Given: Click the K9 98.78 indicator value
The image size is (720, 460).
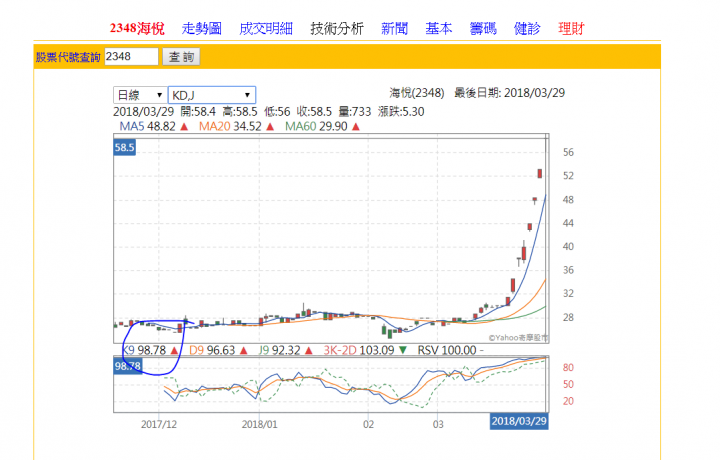Looking at the screenshot, I should click(144, 350).
